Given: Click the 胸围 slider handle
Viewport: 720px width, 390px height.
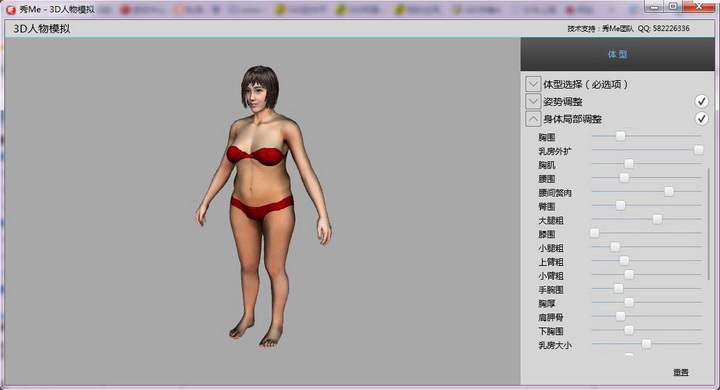Looking at the screenshot, I should 620,136.
